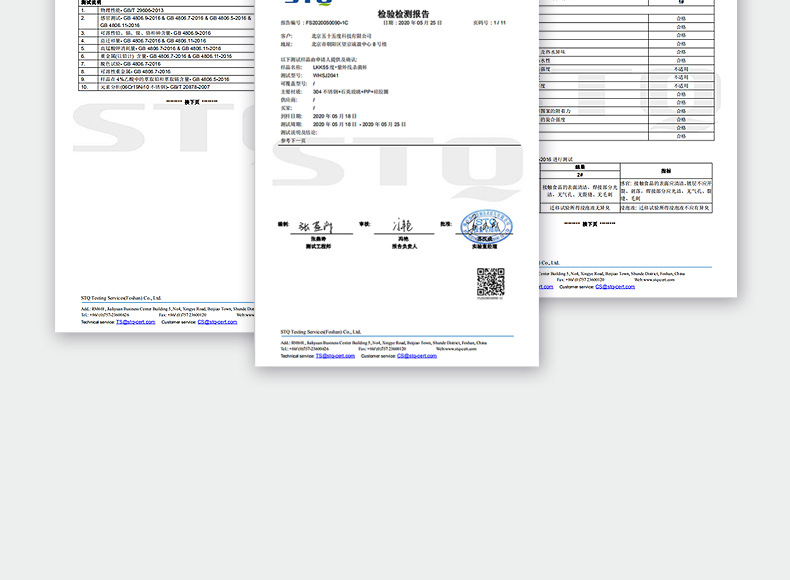The width and height of the screenshot is (790, 580).
Task: Click the 指标 column header on right report
Action: click(x=666, y=170)
